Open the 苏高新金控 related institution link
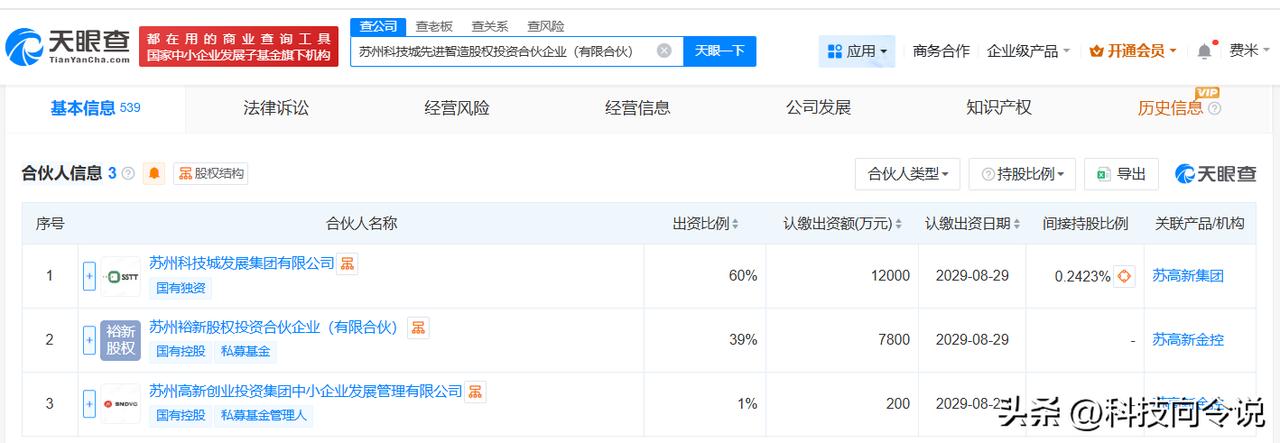 1188,340
